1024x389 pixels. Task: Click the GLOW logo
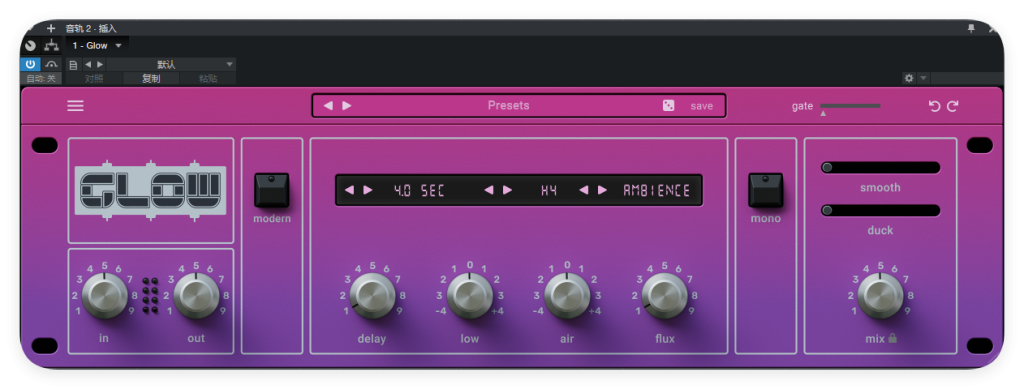(x=150, y=190)
